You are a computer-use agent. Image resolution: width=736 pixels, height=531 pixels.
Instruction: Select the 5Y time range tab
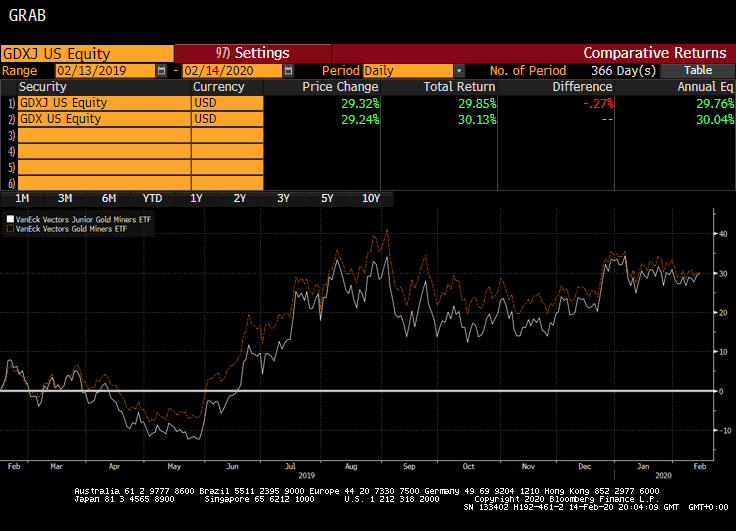[327, 198]
